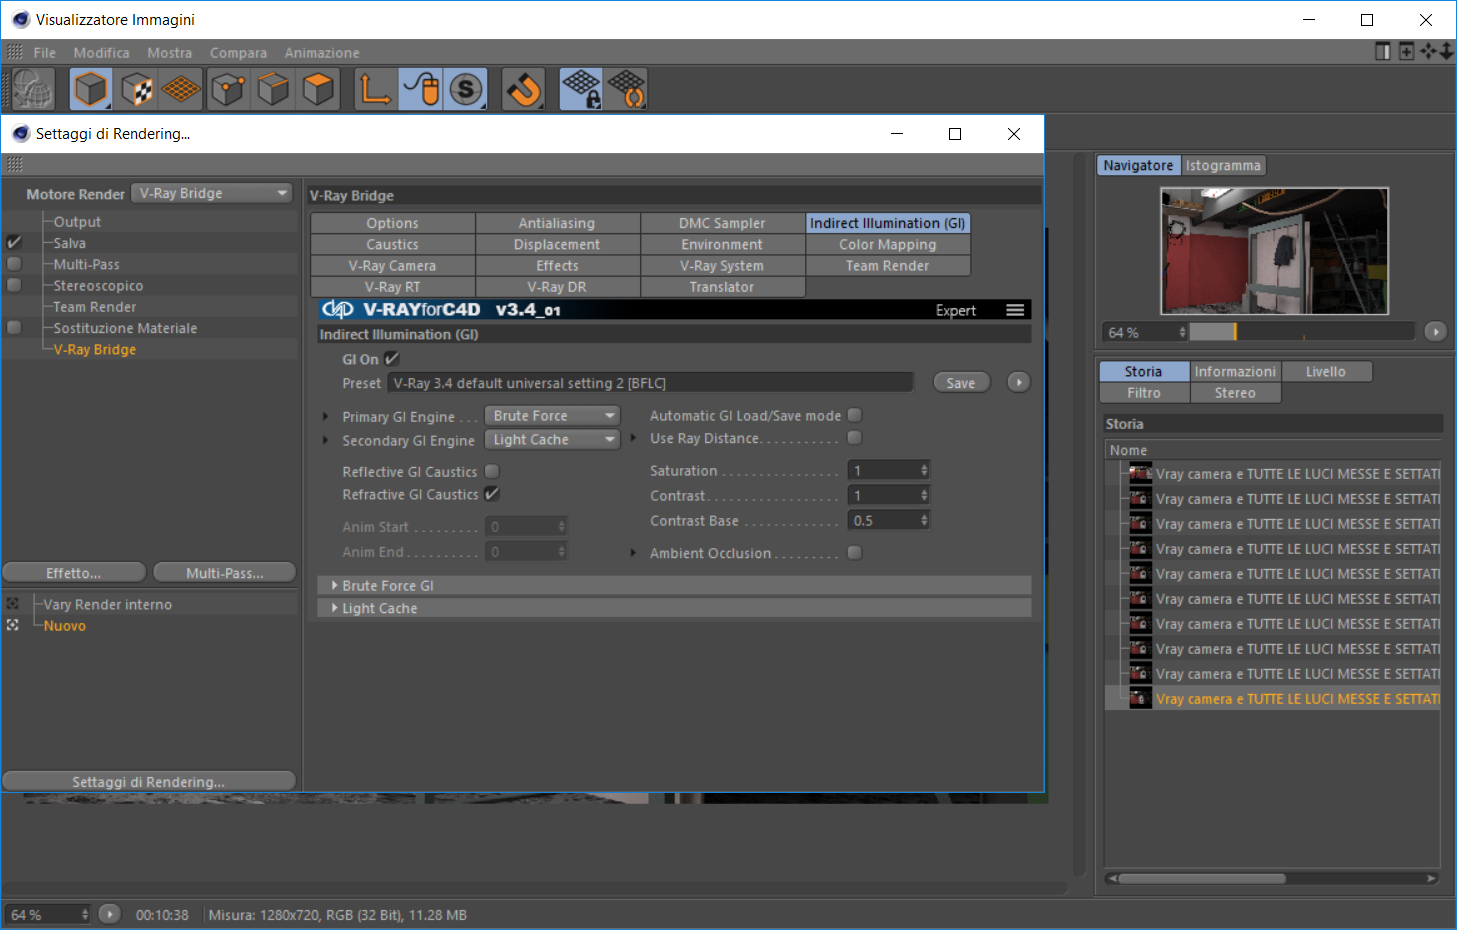Select the Polygons mode cube icon

tap(318, 90)
